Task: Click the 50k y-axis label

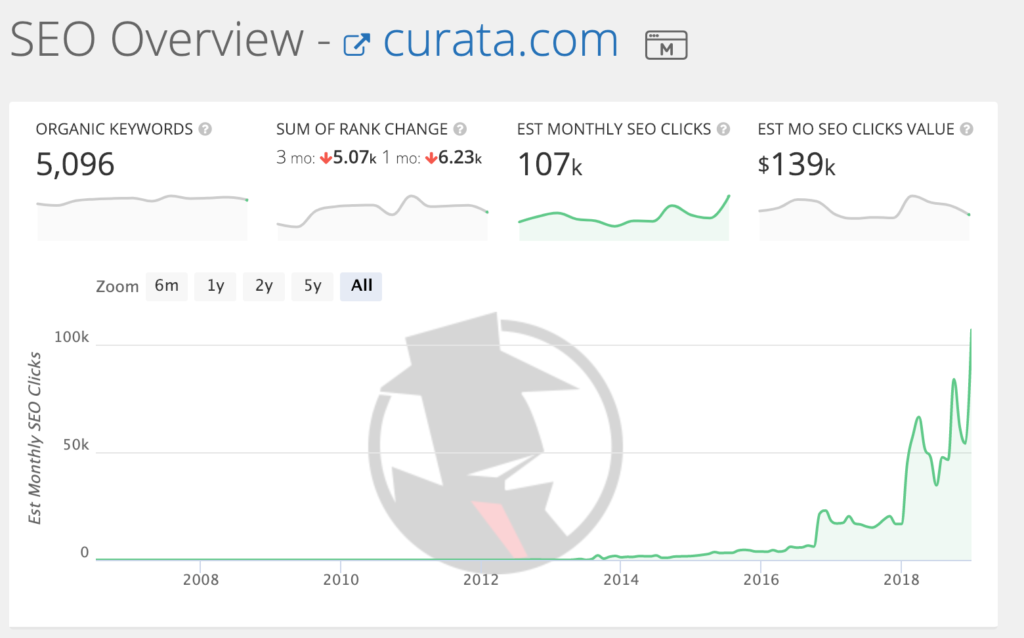Action: pyautogui.click(x=76, y=445)
